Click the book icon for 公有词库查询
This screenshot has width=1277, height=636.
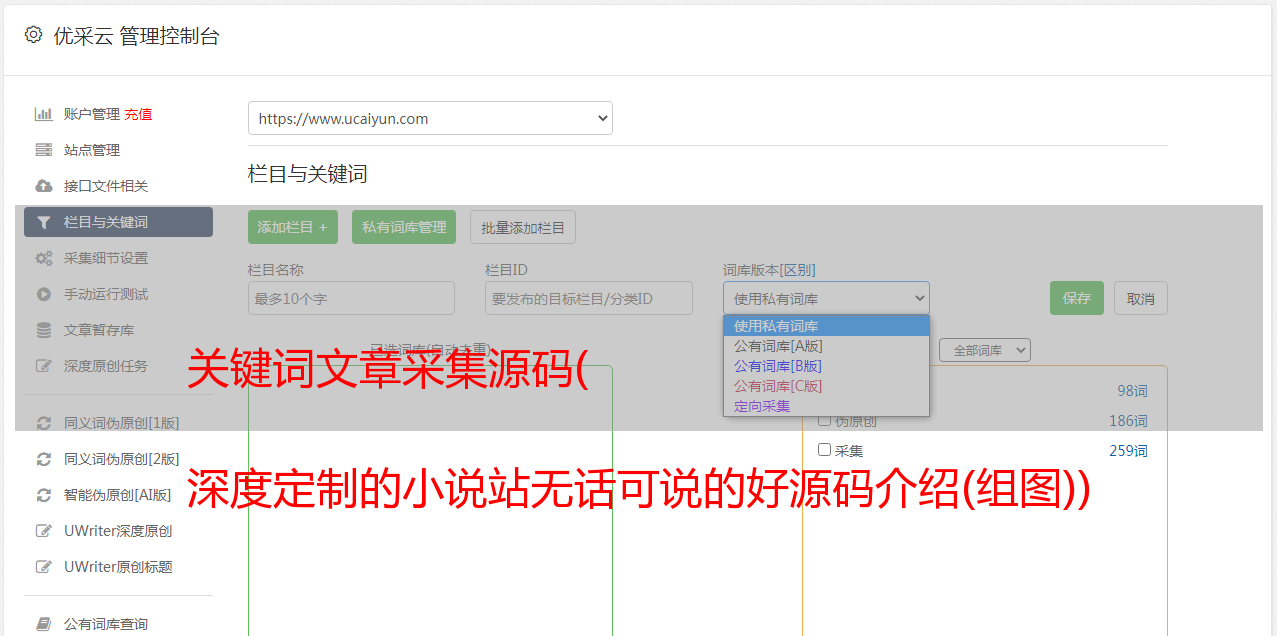click(43, 624)
